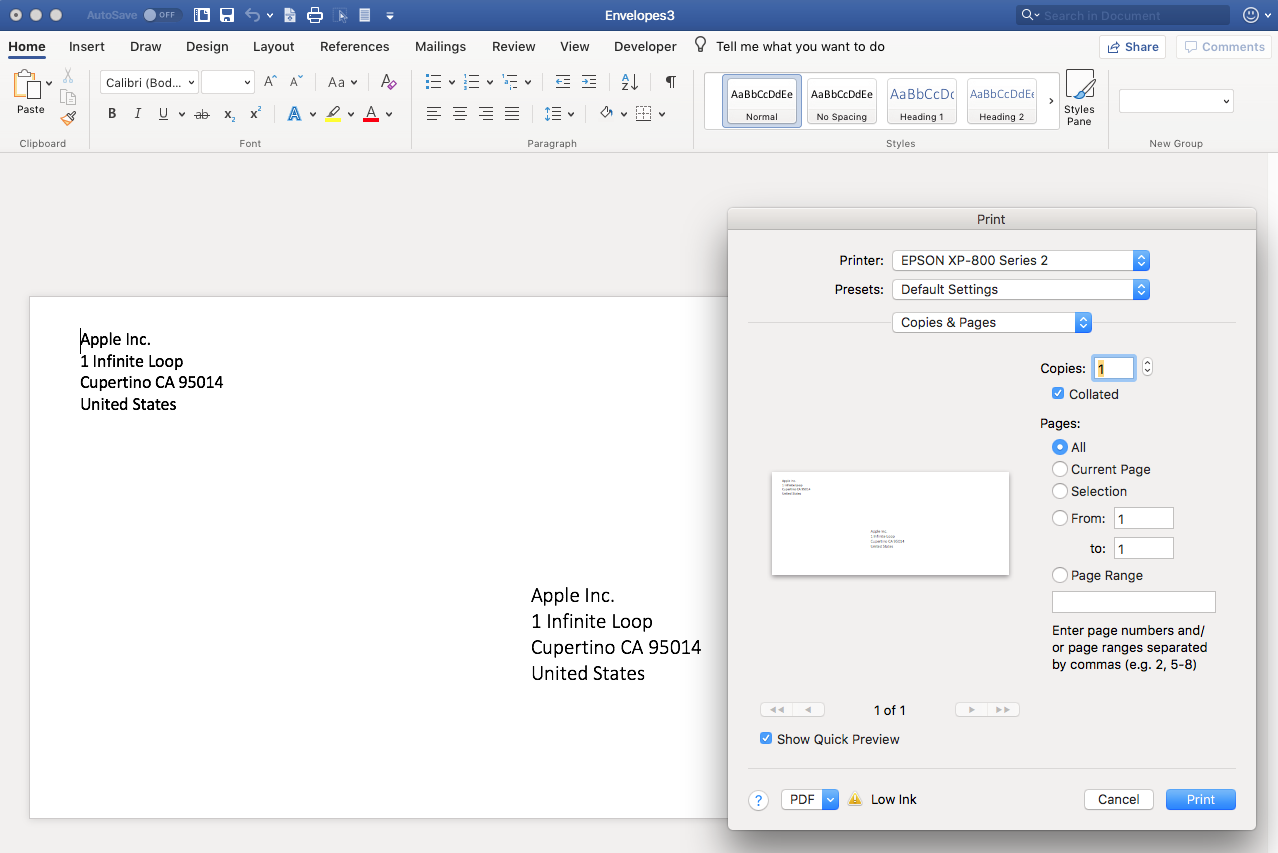The image size is (1278, 853).
Task: Apply the Heading 1 style
Action: (x=922, y=101)
